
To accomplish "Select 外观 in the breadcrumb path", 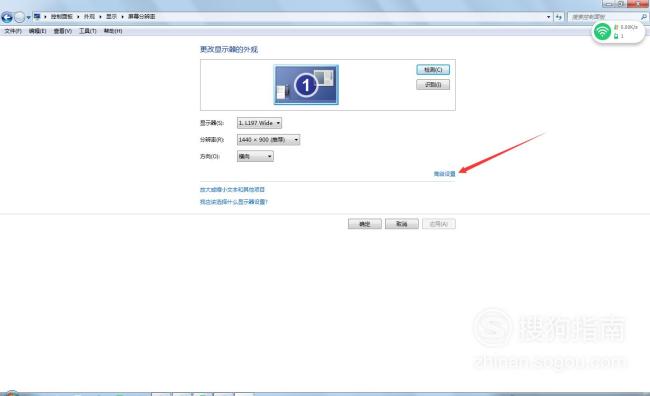I will point(89,17).
